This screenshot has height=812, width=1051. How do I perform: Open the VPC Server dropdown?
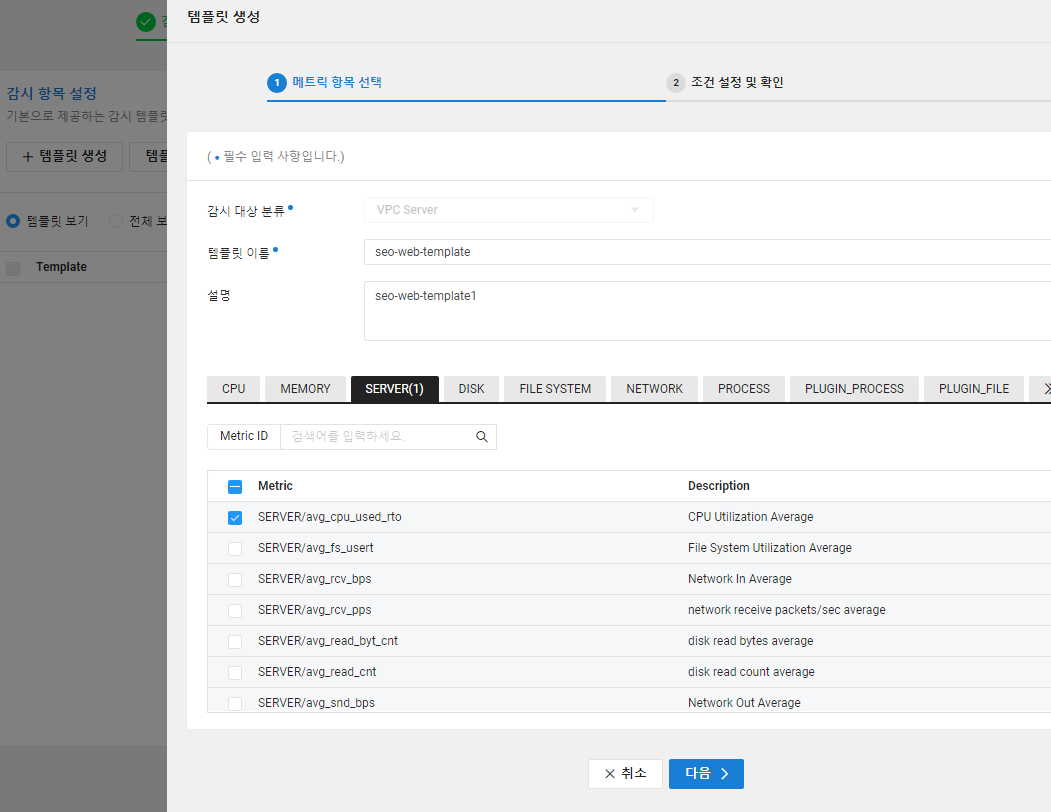[509, 210]
